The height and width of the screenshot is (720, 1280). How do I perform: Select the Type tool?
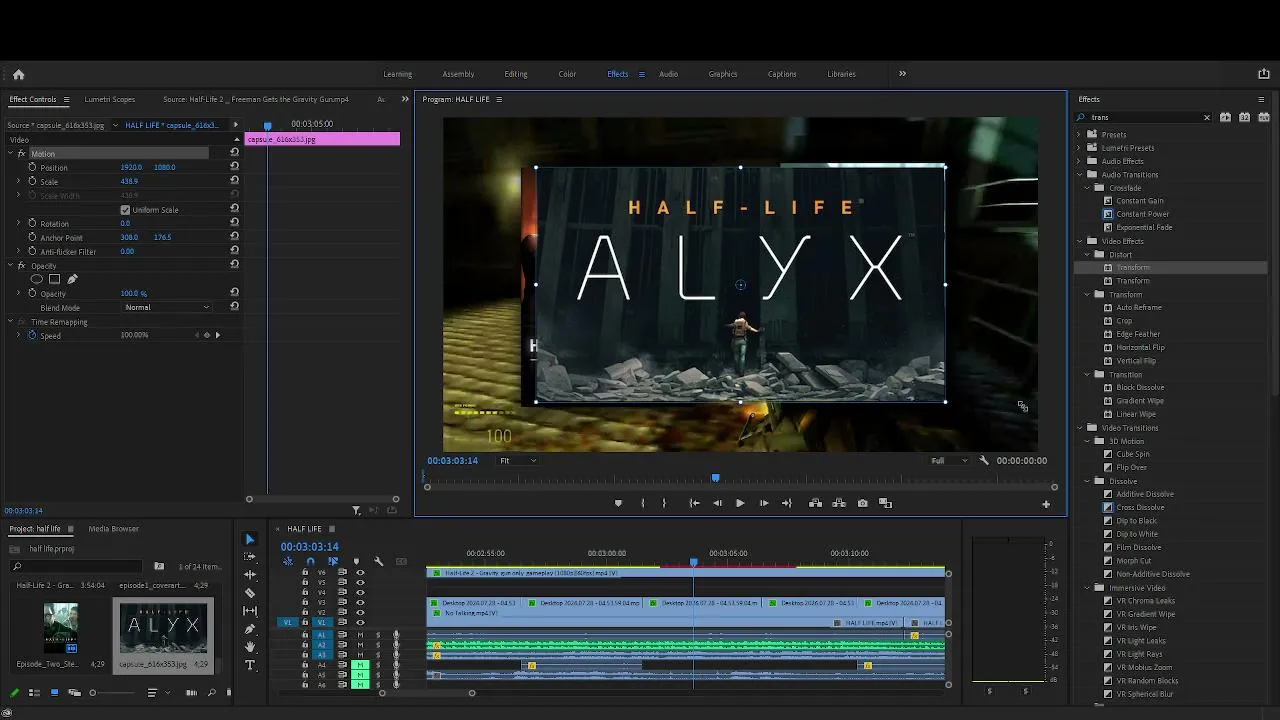click(250, 665)
